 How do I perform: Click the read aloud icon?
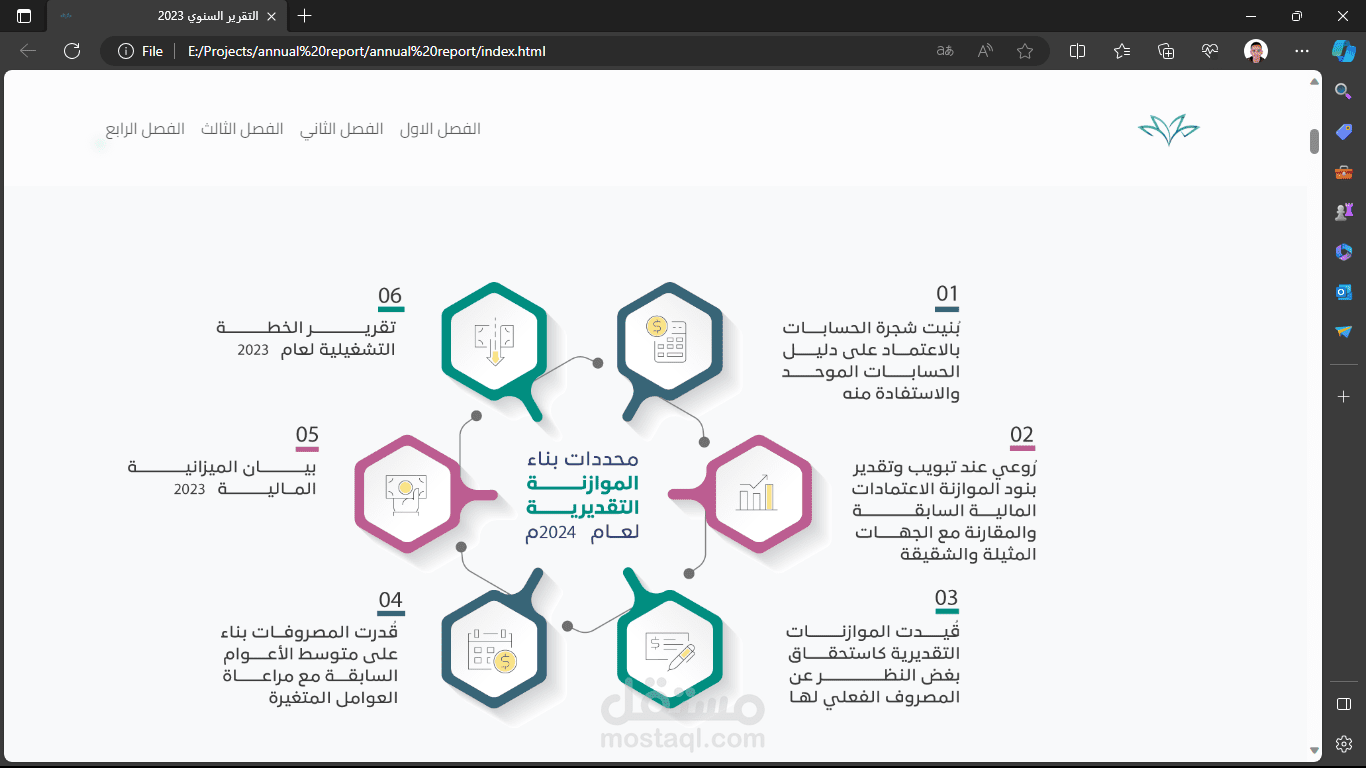985,51
